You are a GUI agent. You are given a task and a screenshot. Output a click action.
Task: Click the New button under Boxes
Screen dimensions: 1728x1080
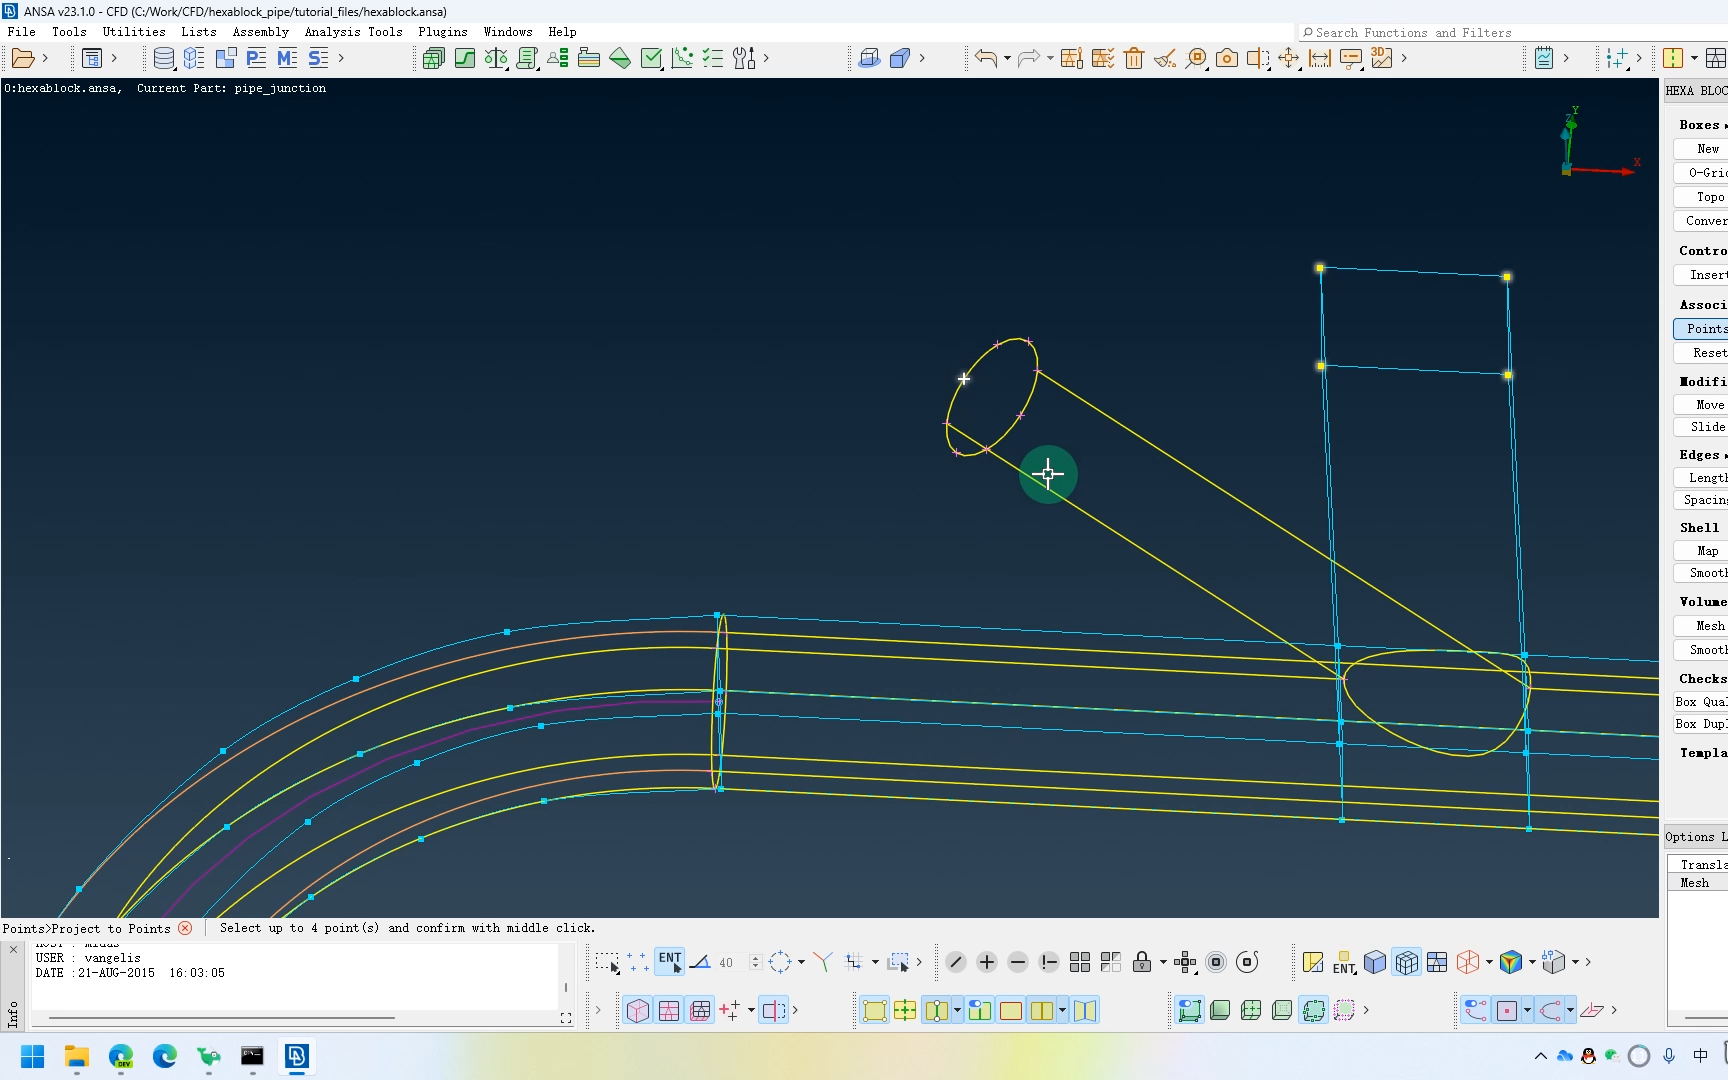coord(1701,149)
